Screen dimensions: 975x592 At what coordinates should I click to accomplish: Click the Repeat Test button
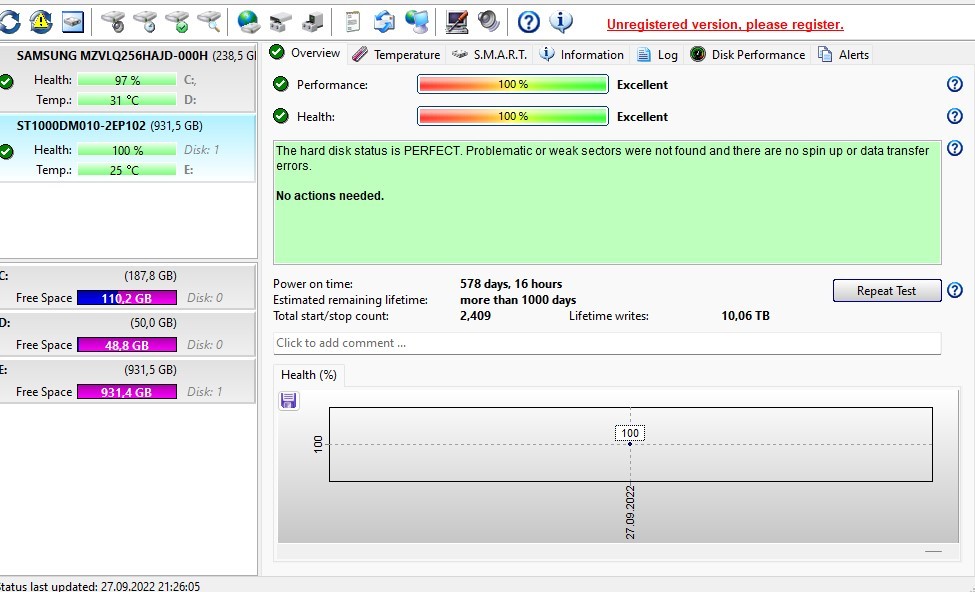(886, 291)
